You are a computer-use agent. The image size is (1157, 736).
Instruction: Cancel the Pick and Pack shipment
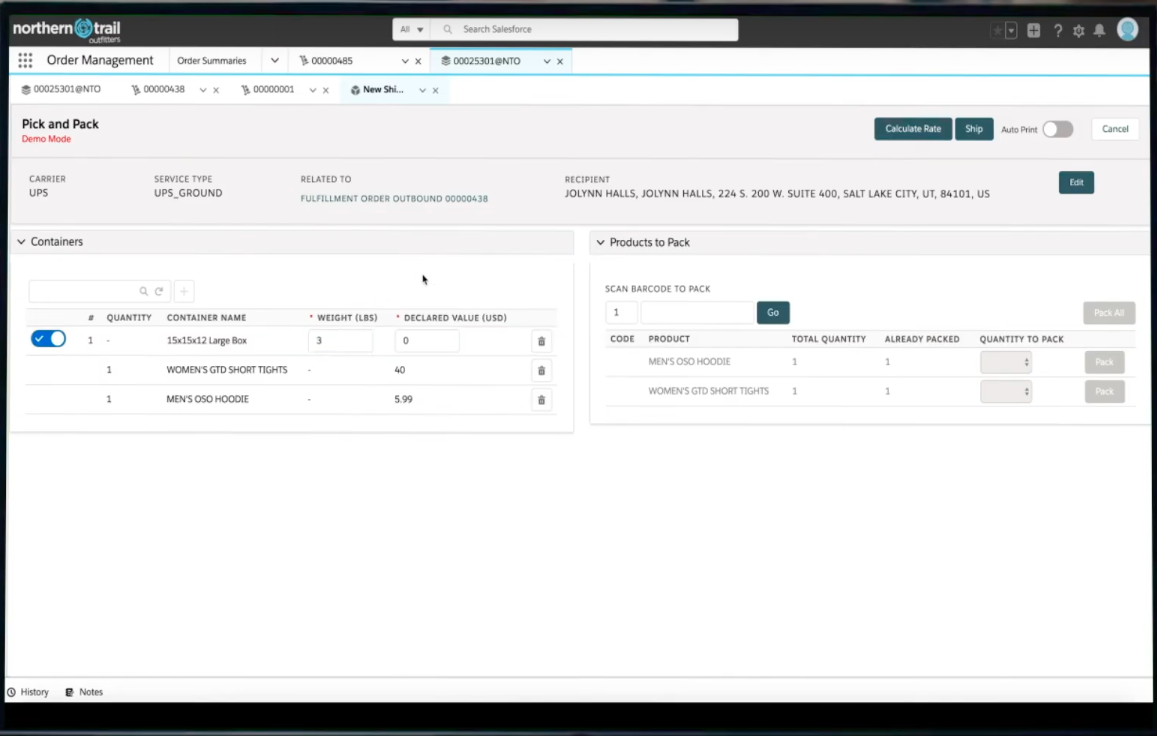tap(1115, 129)
